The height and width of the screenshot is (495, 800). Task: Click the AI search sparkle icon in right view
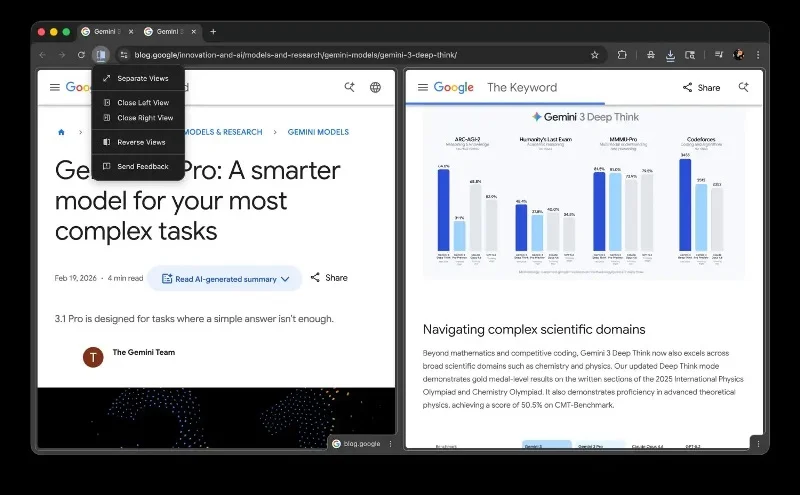point(743,87)
